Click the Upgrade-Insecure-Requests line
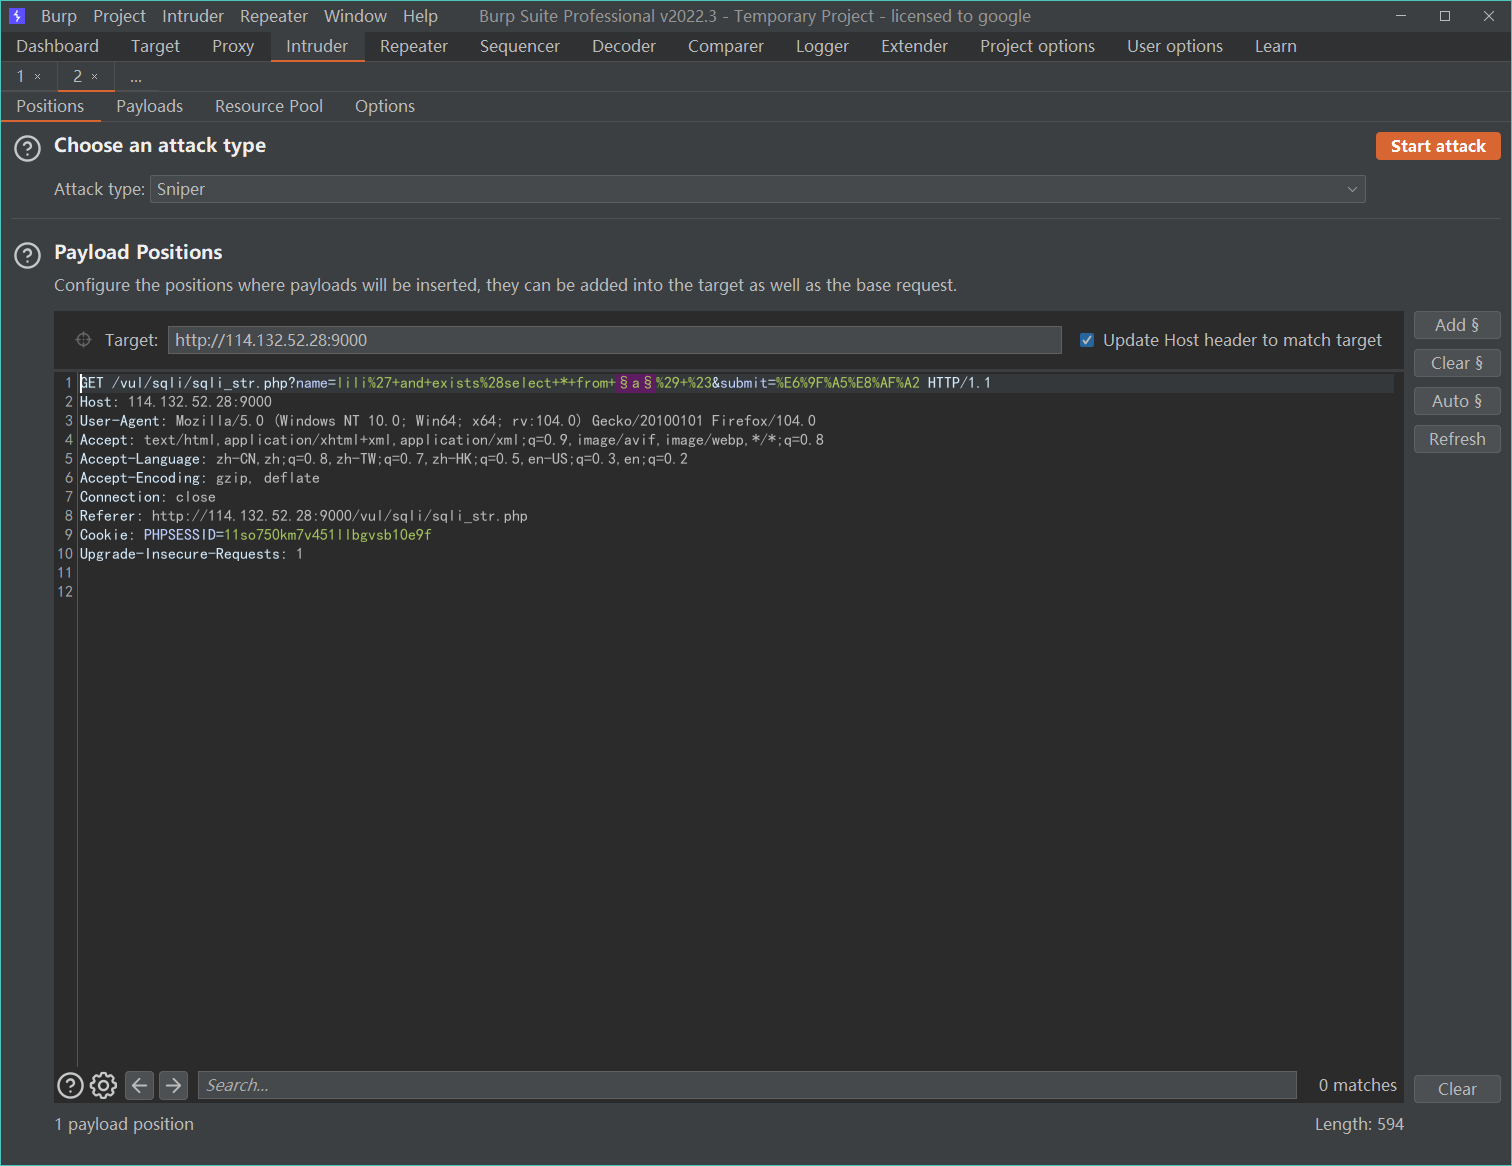Image resolution: width=1512 pixels, height=1166 pixels. pyautogui.click(x=192, y=554)
